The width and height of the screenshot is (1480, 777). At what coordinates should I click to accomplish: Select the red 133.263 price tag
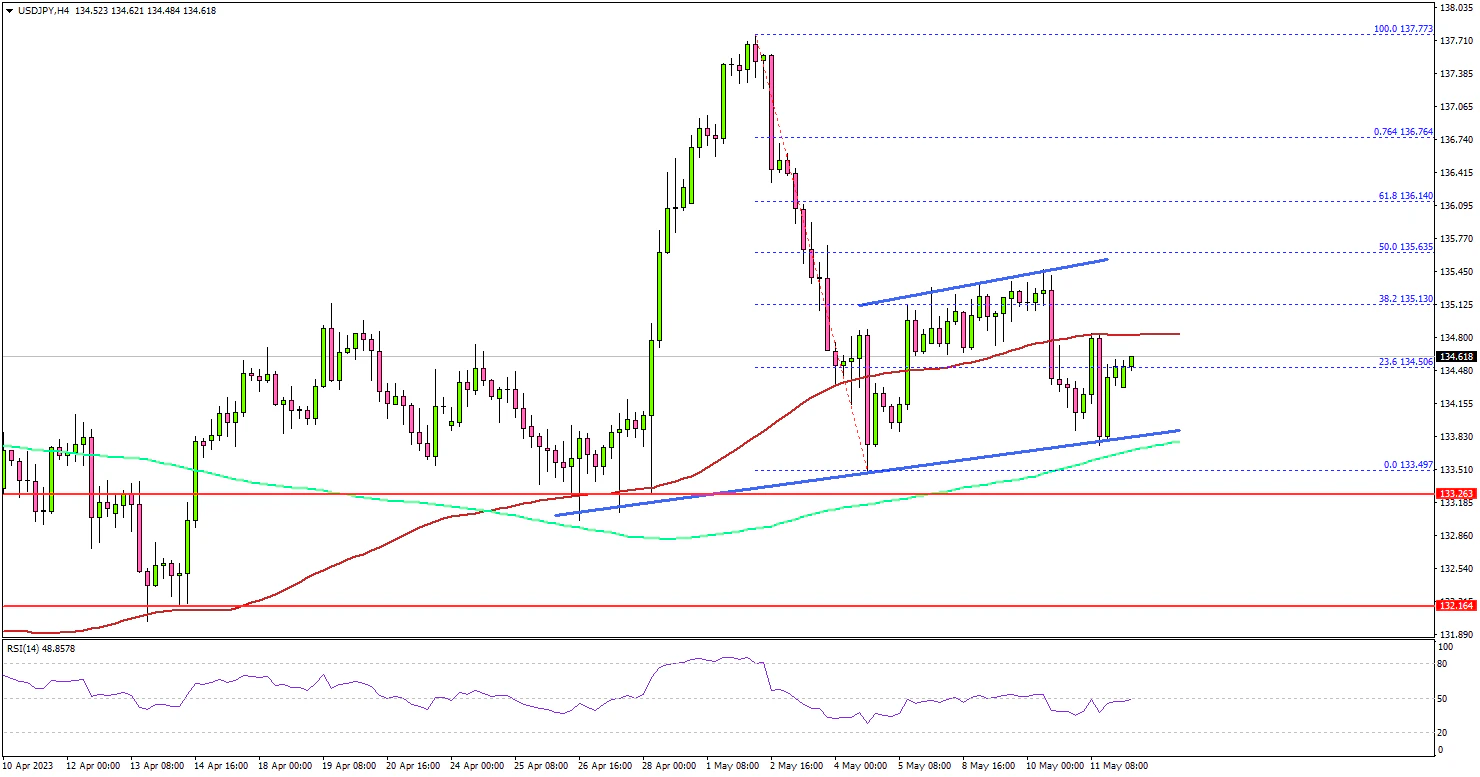pyautogui.click(x=1455, y=494)
